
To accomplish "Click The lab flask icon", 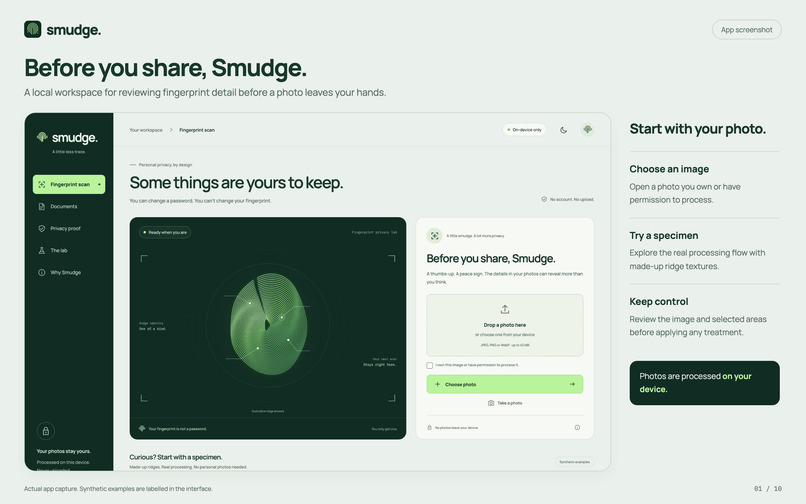I will 42,250.
